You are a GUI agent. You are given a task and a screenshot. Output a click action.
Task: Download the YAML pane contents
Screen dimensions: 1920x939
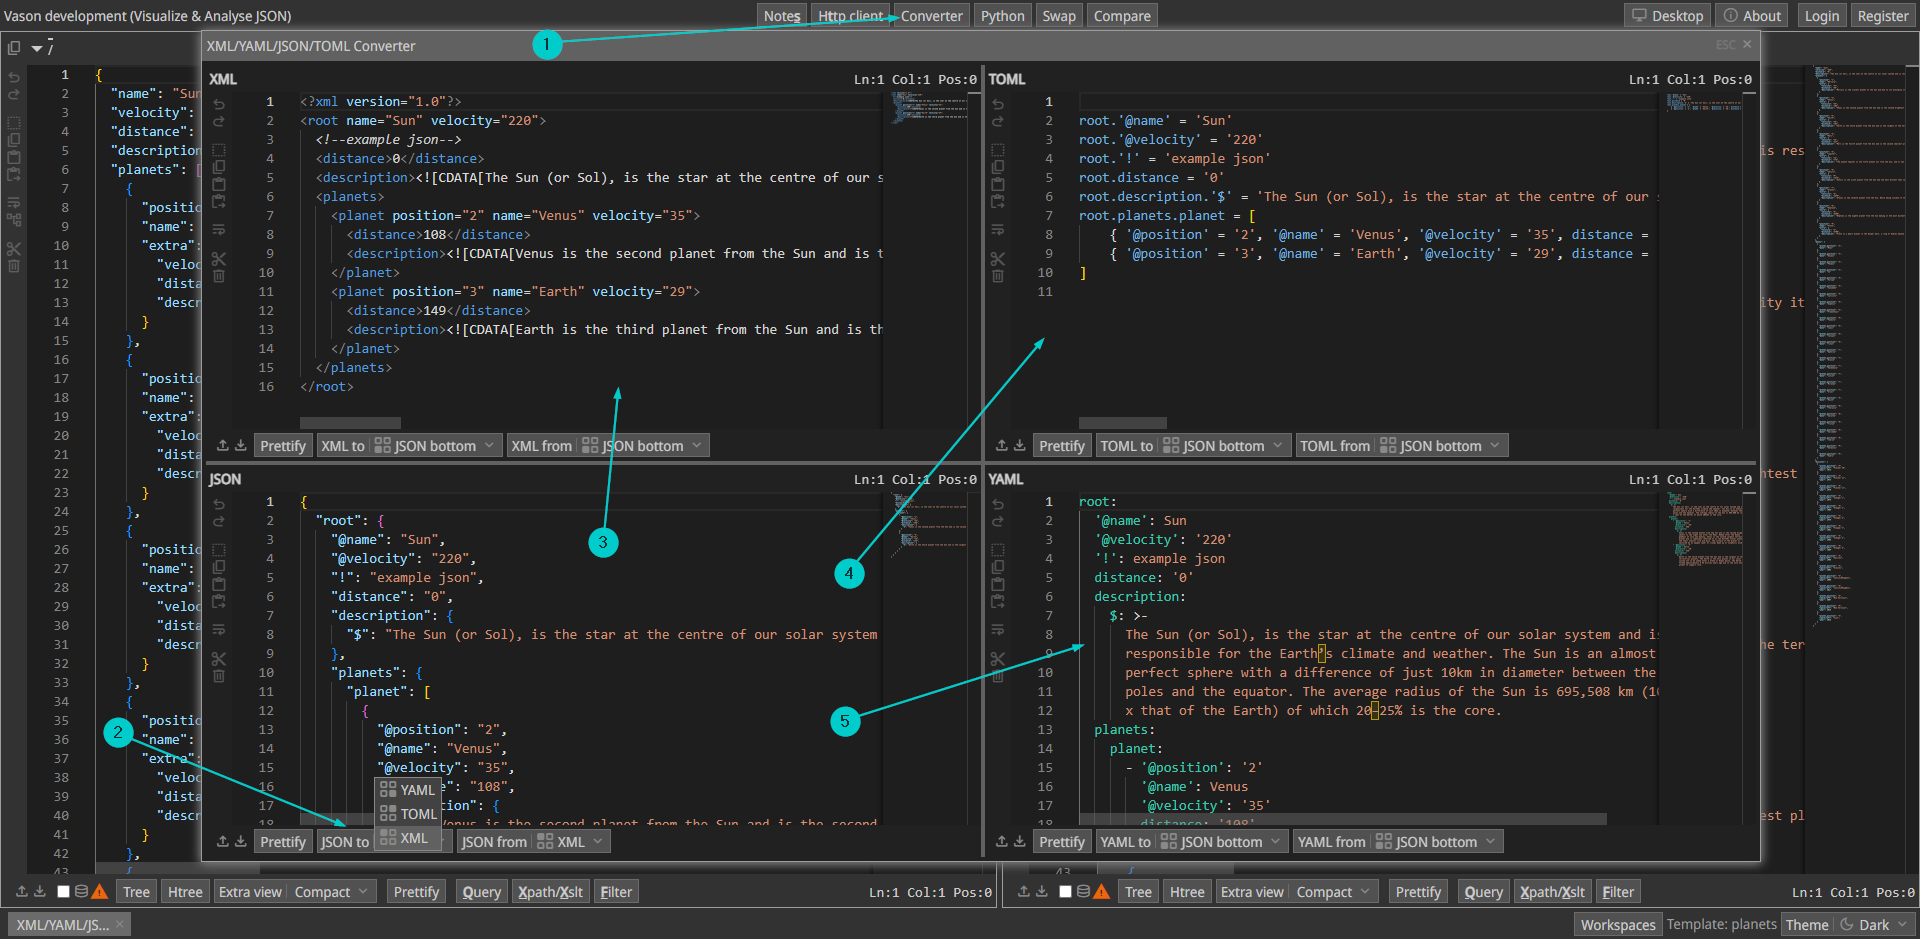click(1019, 841)
